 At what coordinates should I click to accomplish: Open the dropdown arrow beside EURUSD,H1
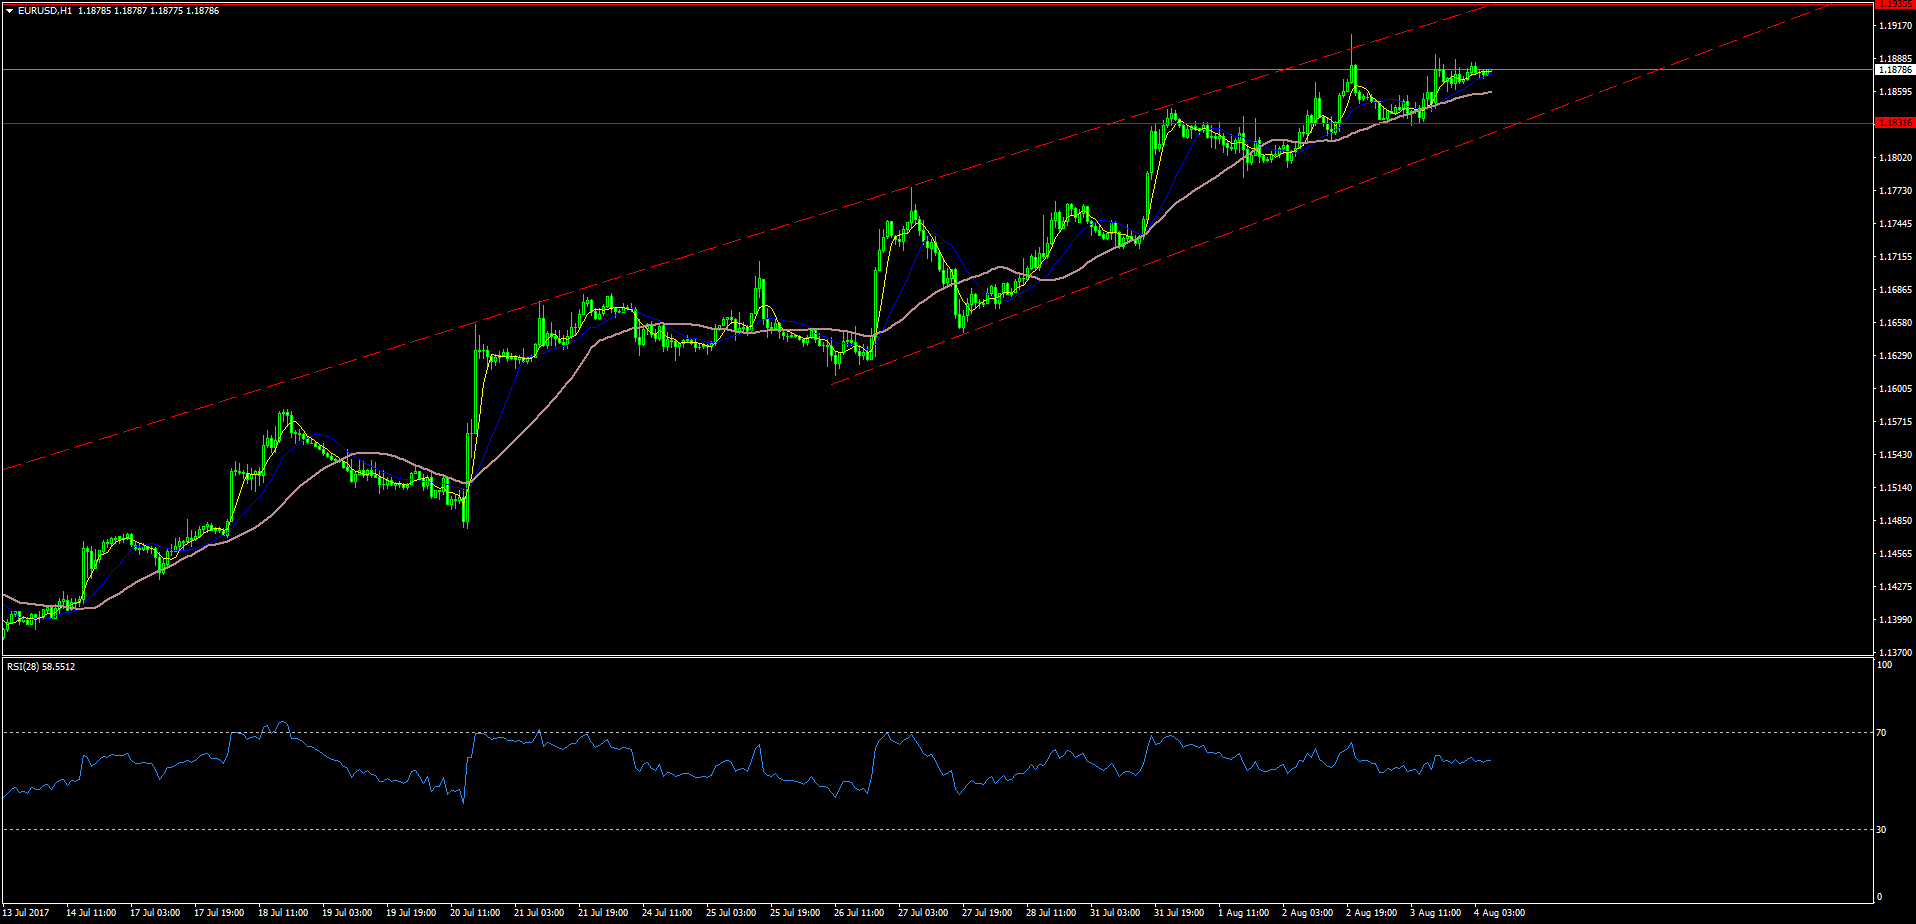10,11
